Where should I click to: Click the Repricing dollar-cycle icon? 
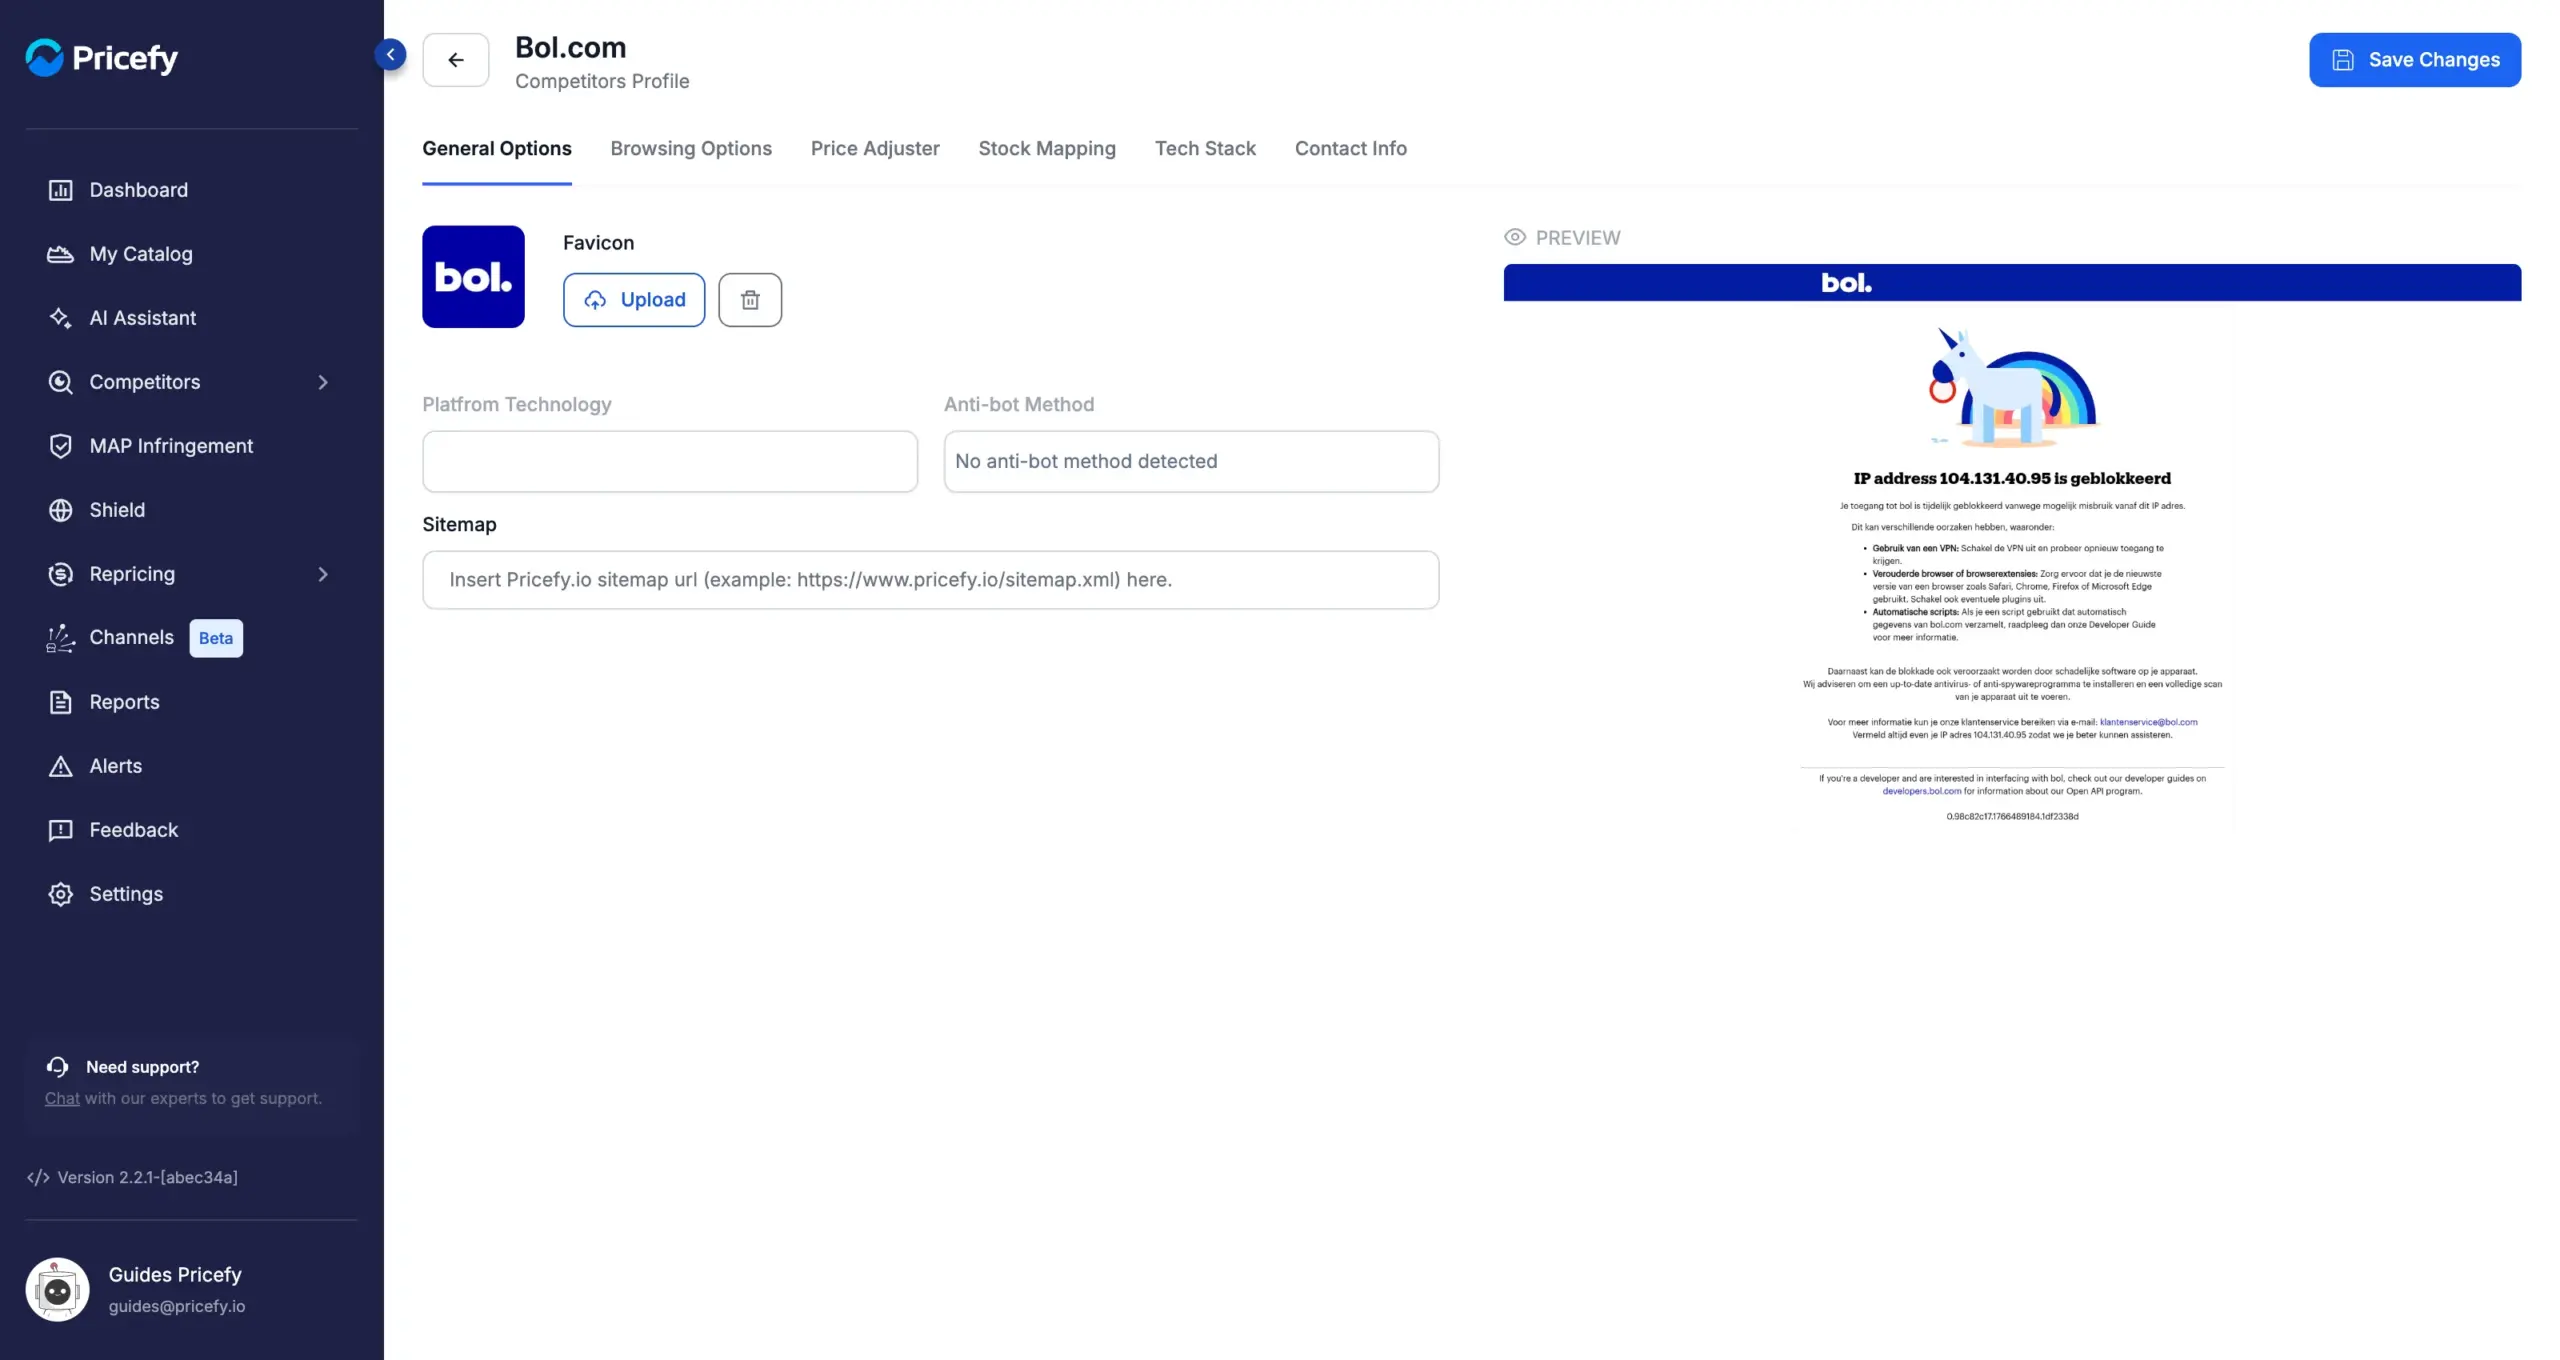(61, 574)
